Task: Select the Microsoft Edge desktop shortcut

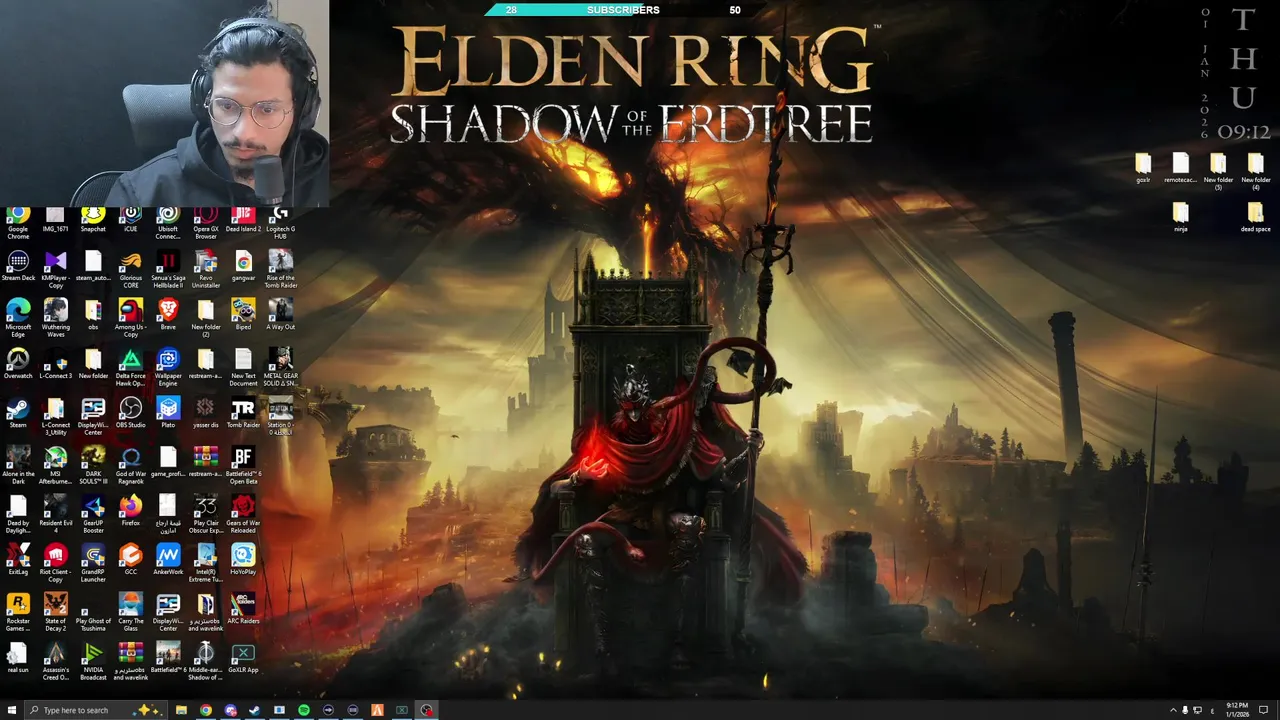Action: pyautogui.click(x=18, y=319)
